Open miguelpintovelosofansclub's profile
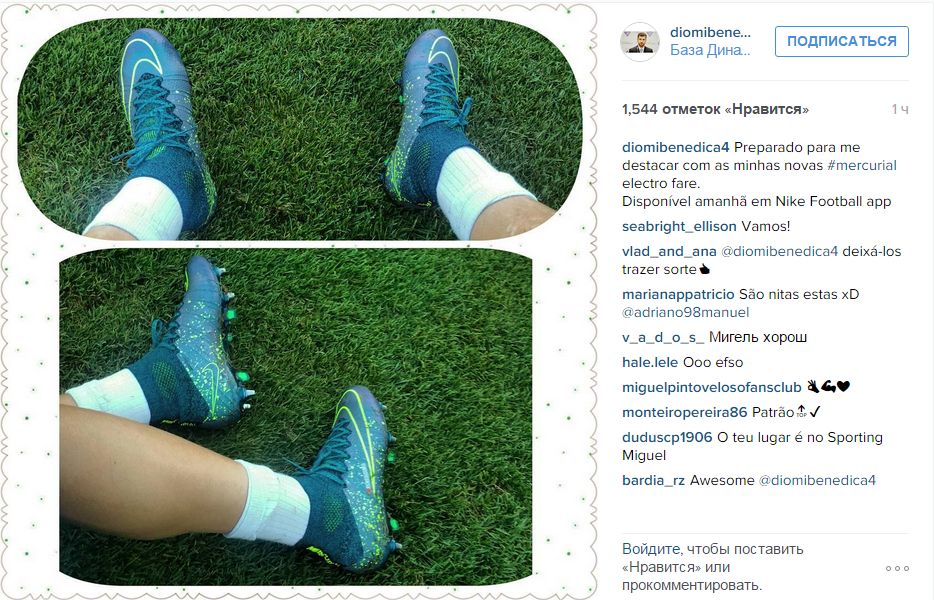Image resolution: width=934 pixels, height=600 pixels. point(712,387)
